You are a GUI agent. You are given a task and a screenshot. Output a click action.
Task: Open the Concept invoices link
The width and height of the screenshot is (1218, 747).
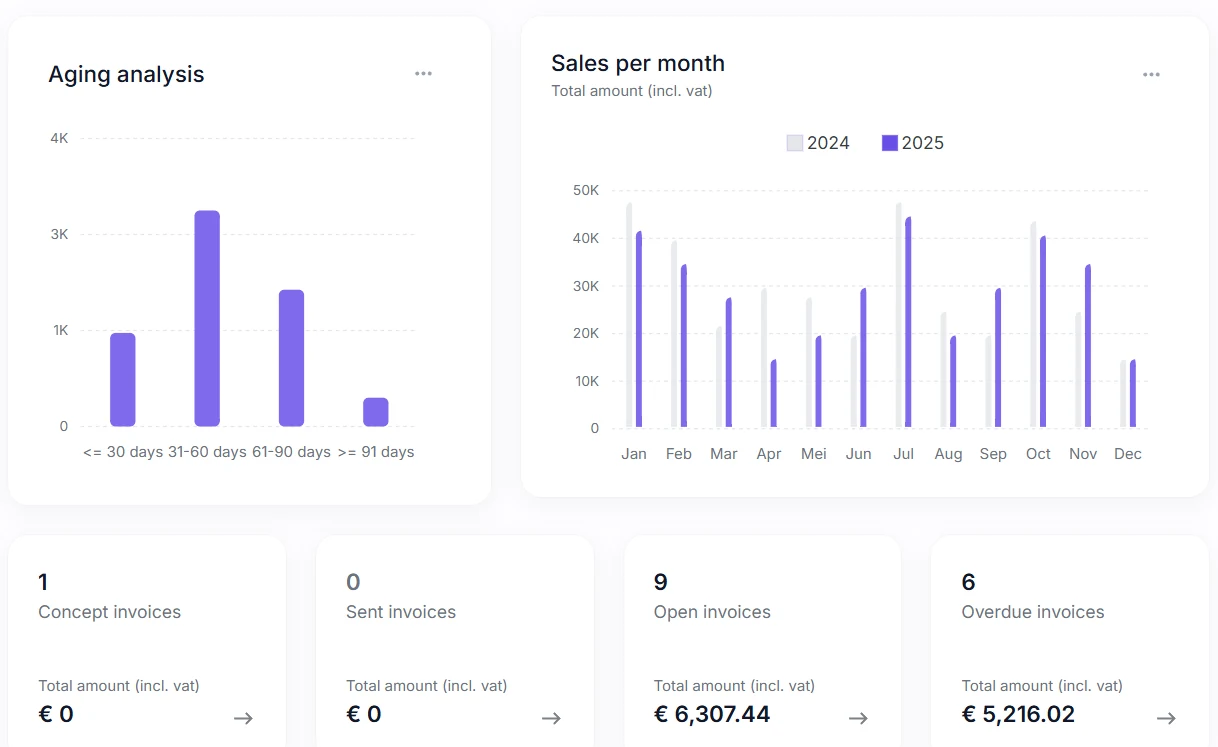tap(110, 612)
